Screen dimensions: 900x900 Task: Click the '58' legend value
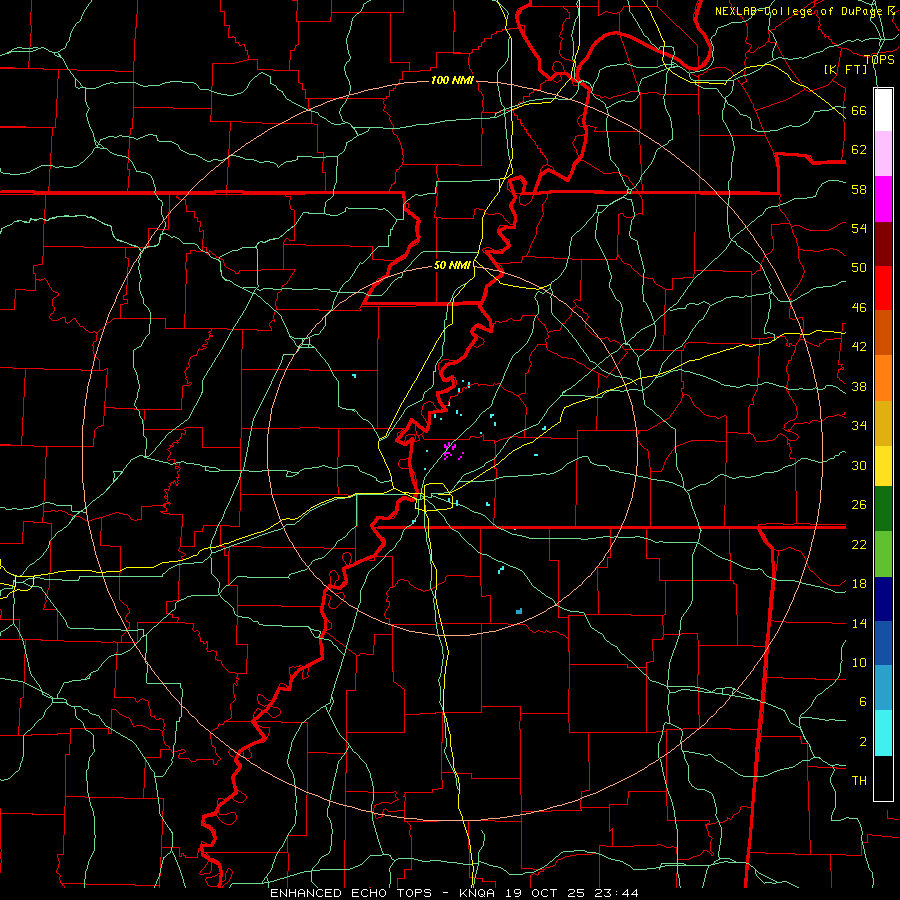[x=859, y=189]
